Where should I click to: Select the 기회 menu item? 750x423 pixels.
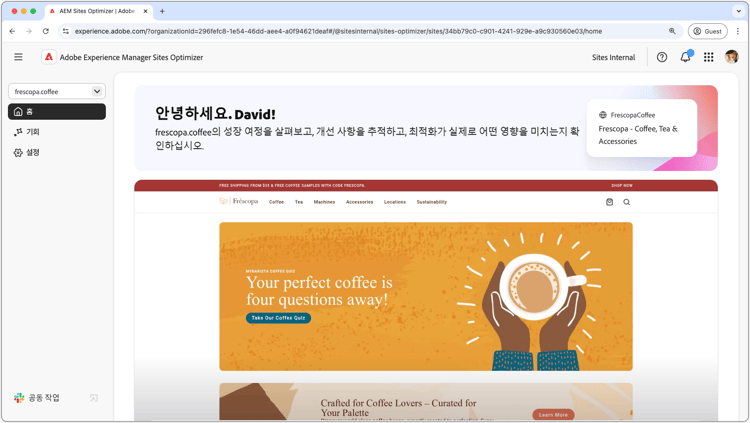tap(57, 132)
